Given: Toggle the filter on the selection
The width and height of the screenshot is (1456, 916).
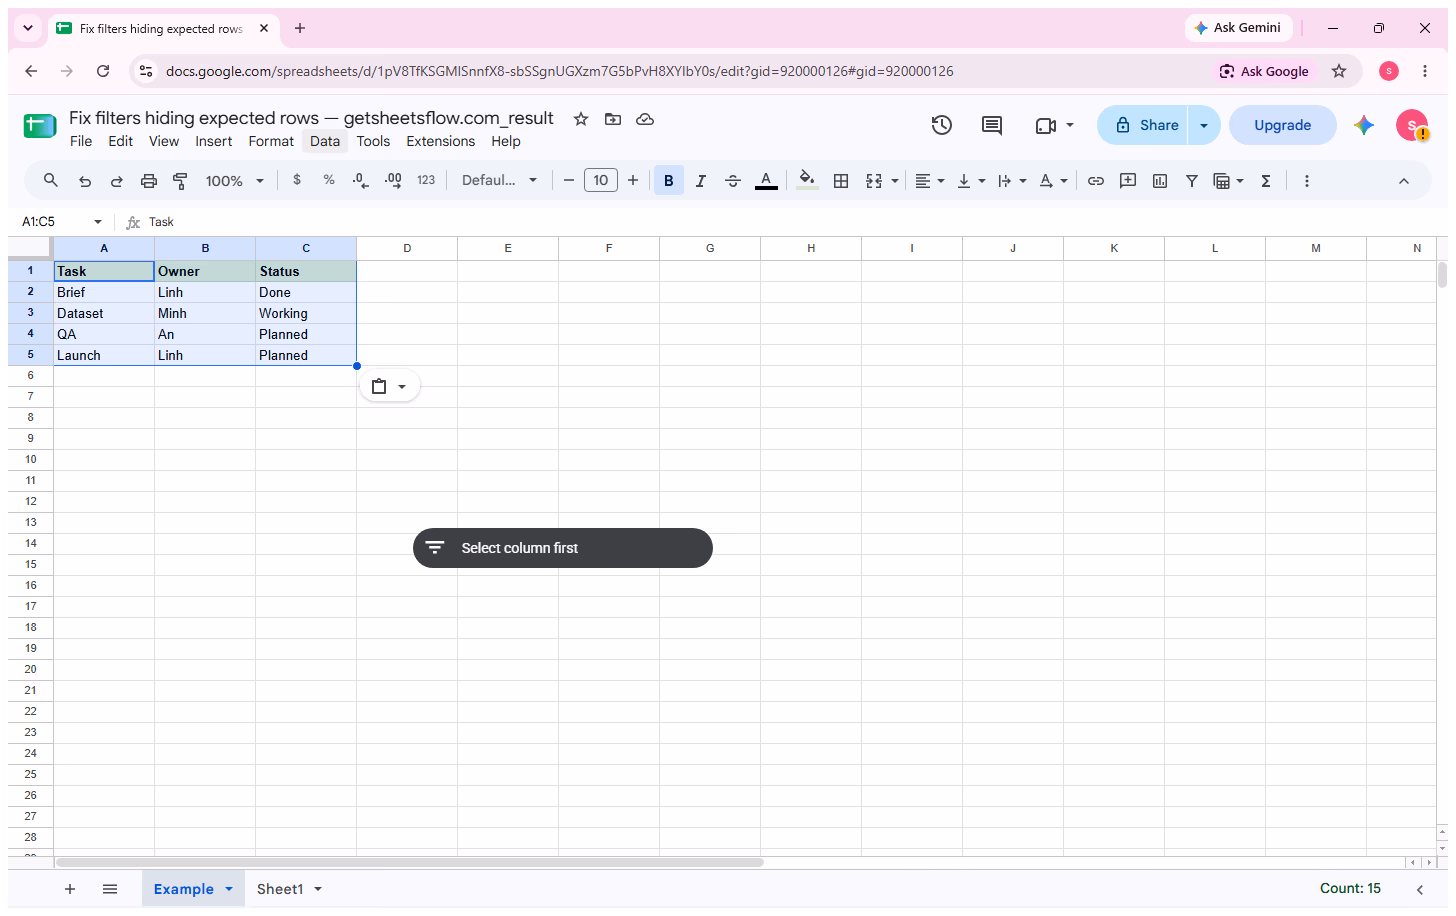Looking at the screenshot, I should click(1192, 181).
